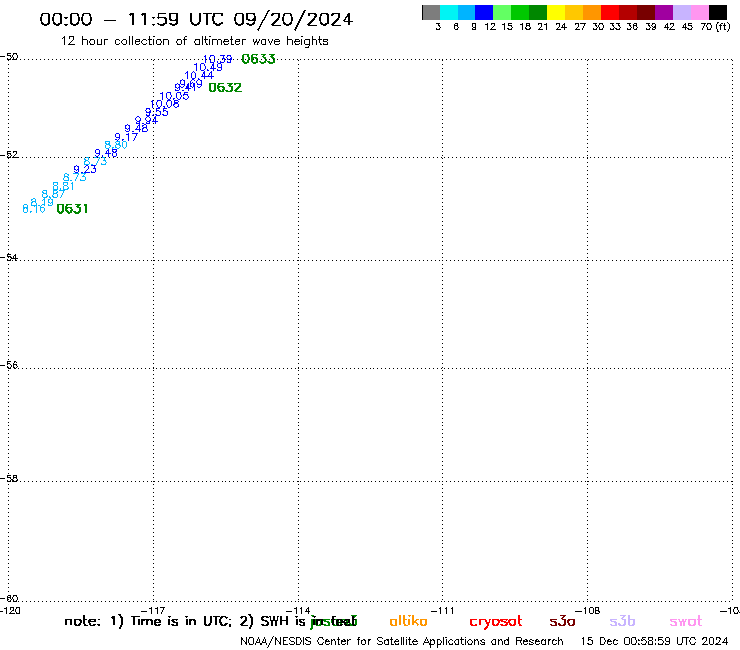Click the orange 'altika' satellite legend label
This screenshot has width=740, height=650.
(x=408, y=621)
